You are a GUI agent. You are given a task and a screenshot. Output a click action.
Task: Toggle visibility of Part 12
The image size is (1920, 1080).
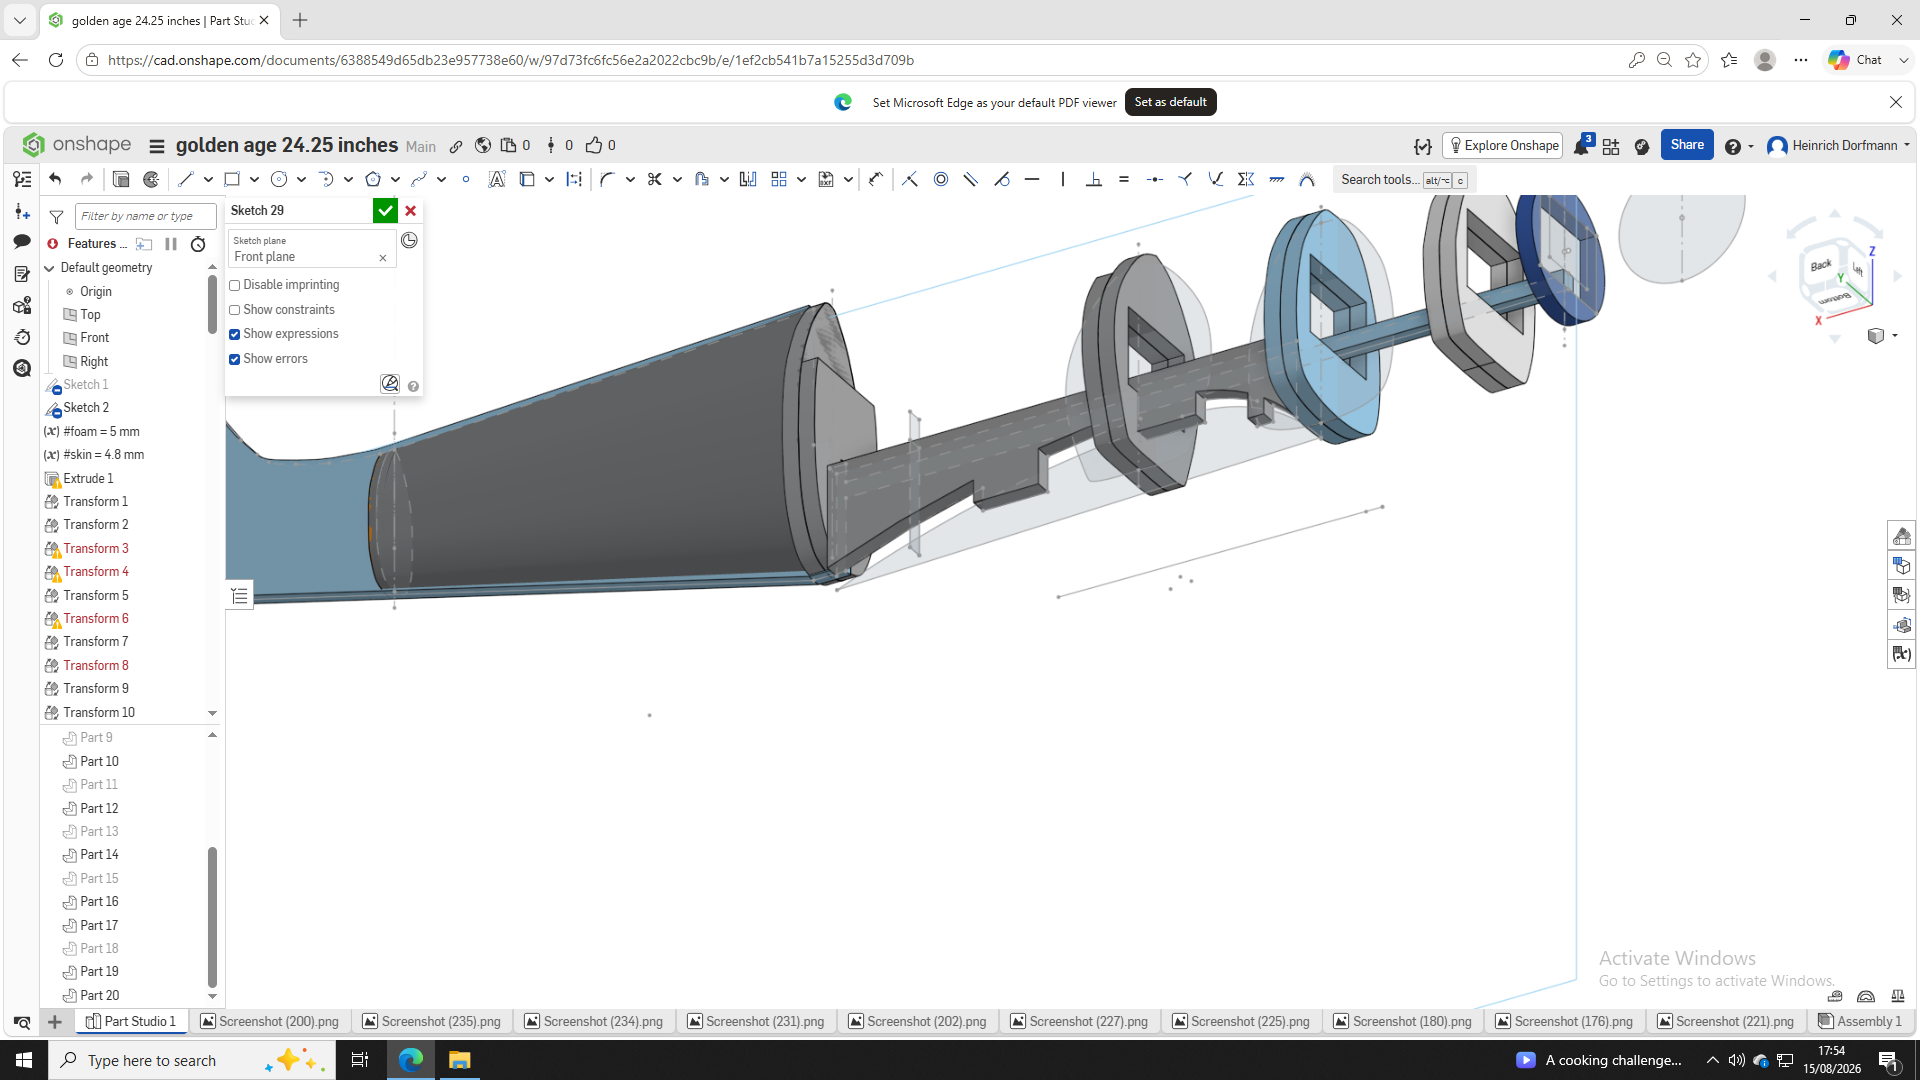(x=70, y=809)
